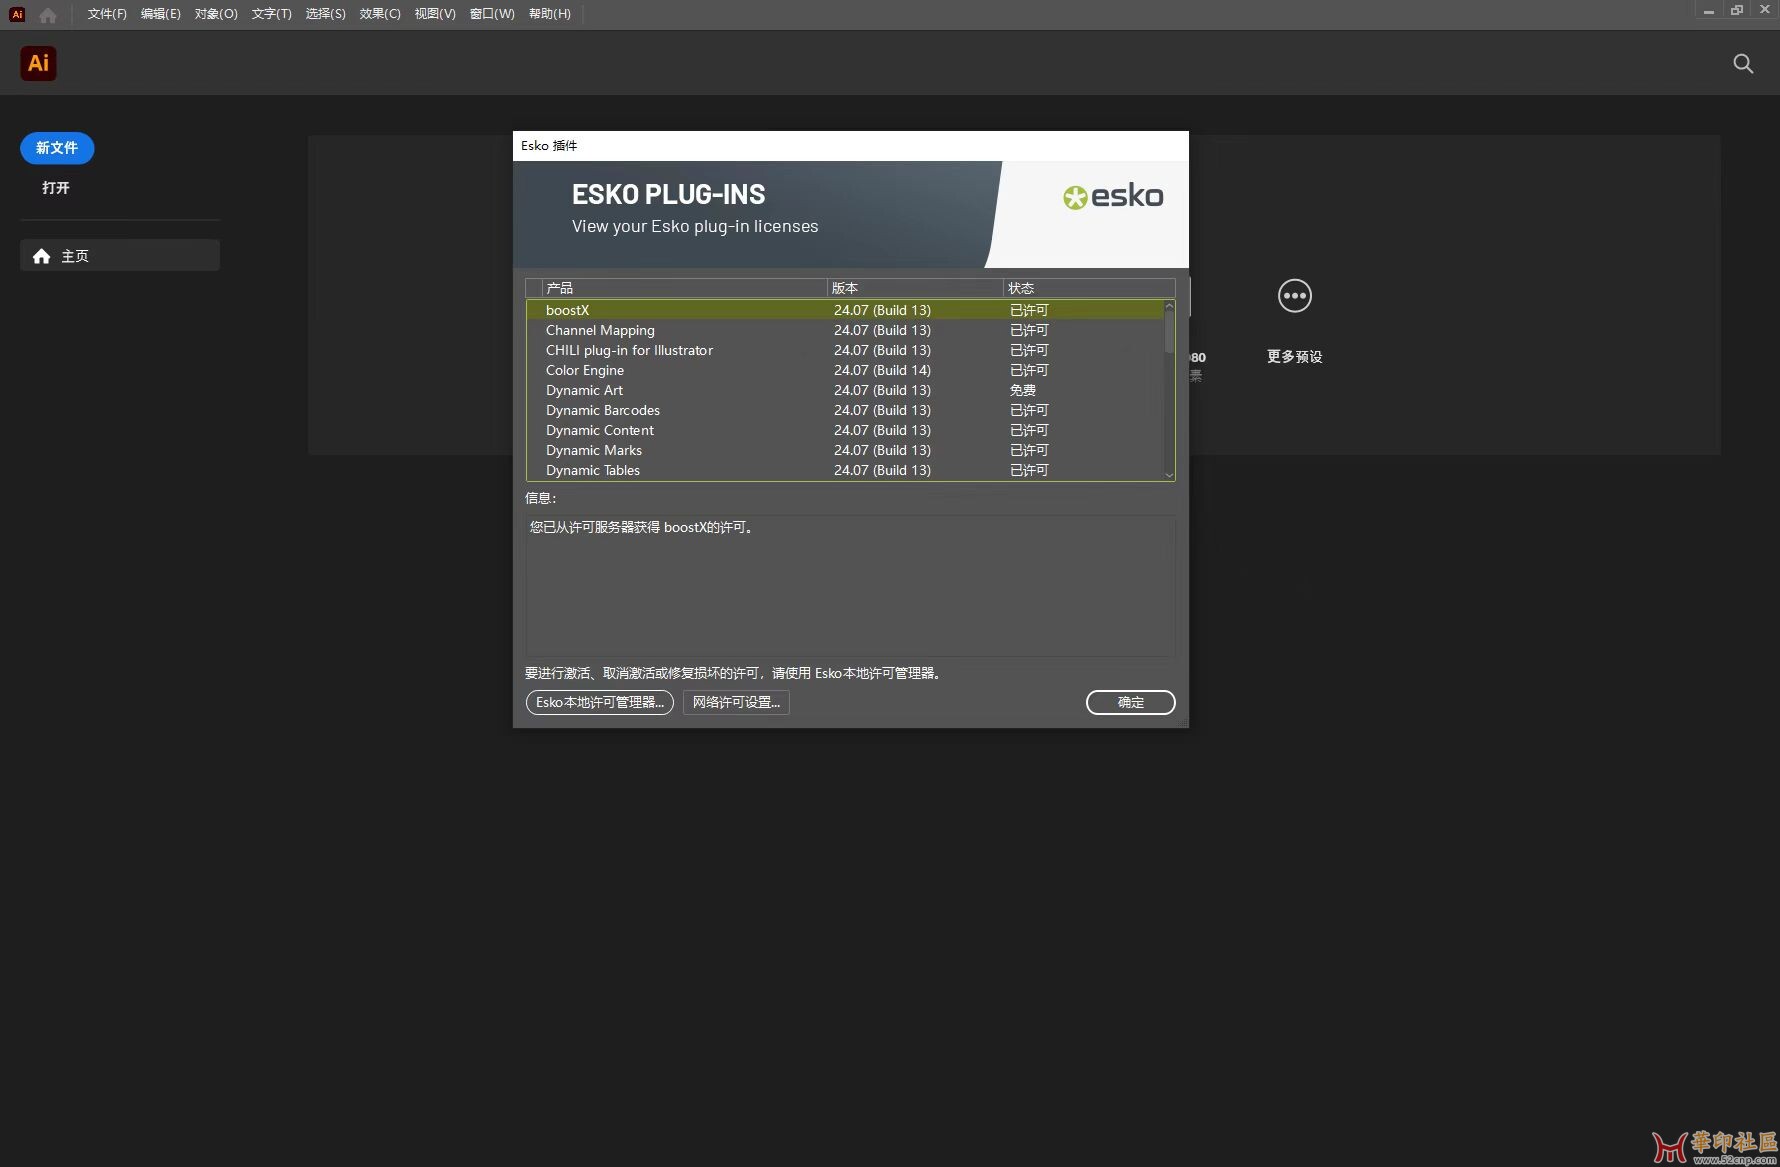Open the 窗口(W) menu
This screenshot has height=1167, width=1780.
coord(492,14)
